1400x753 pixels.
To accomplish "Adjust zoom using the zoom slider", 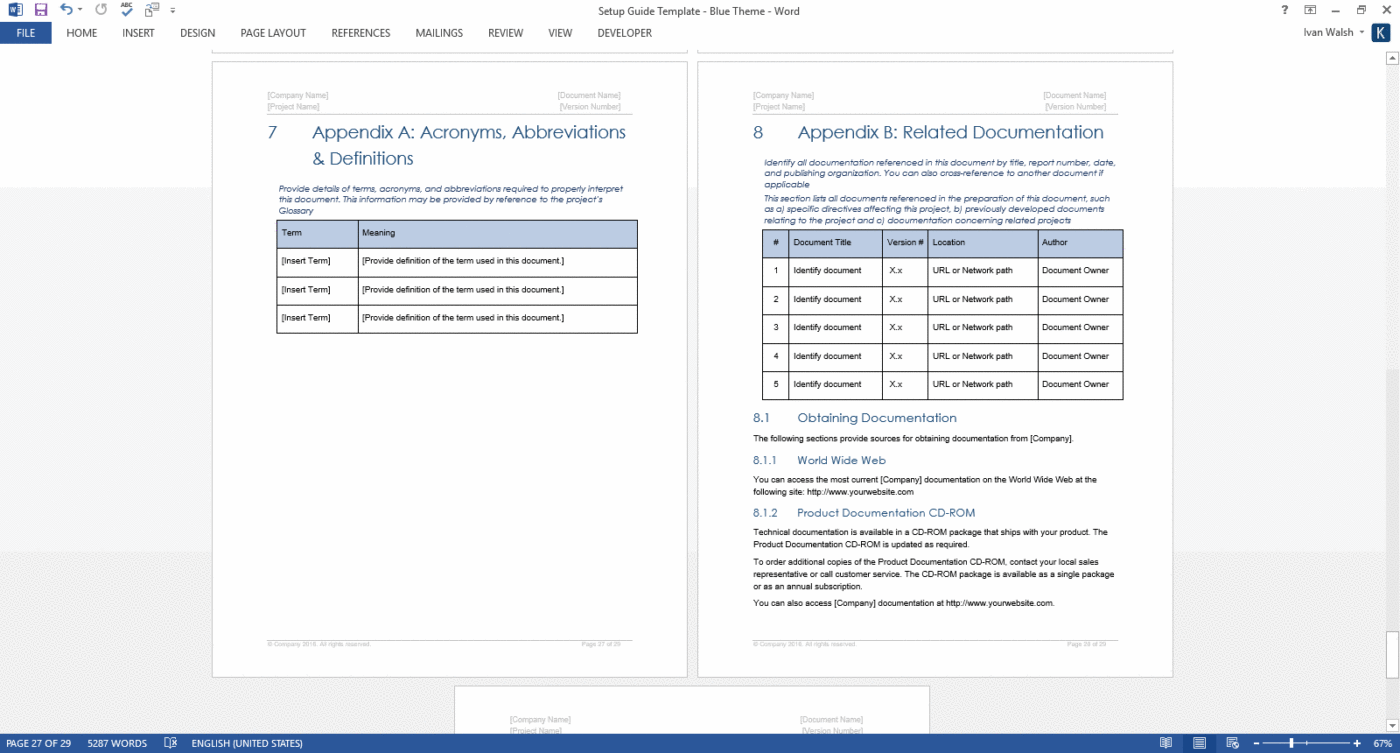I will (1291, 744).
